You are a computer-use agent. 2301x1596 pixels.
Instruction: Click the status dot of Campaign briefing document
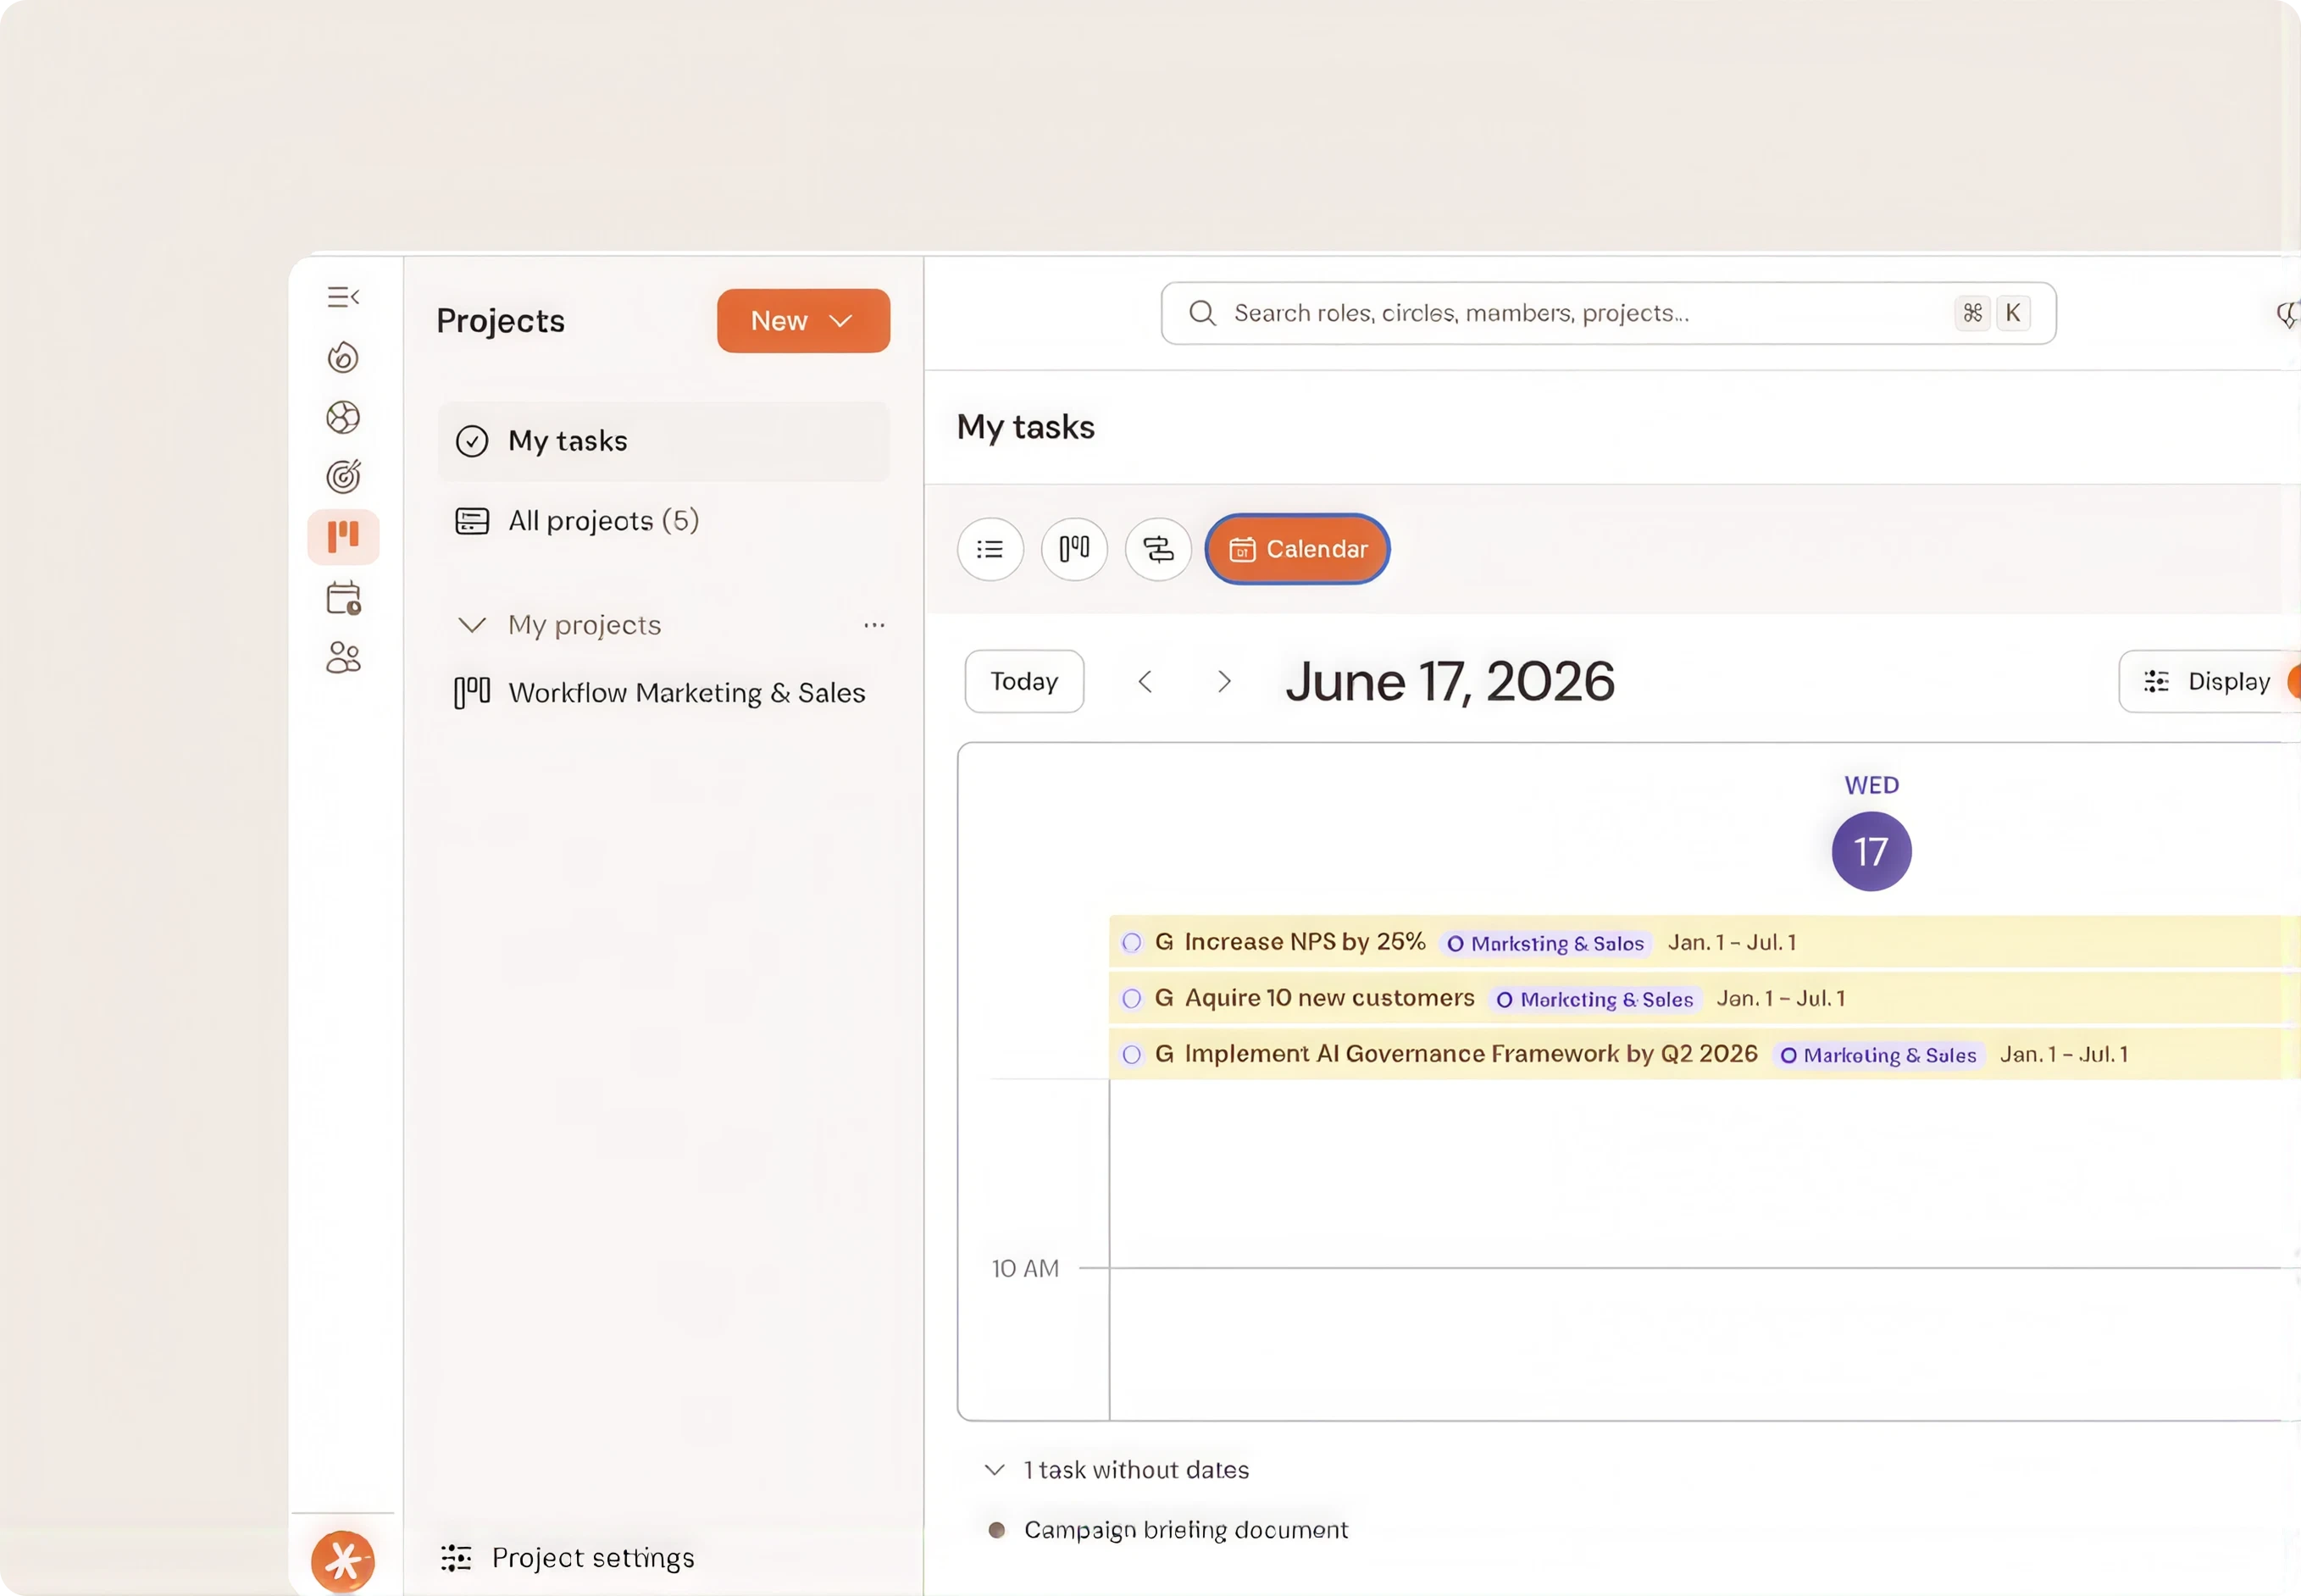tap(996, 1530)
